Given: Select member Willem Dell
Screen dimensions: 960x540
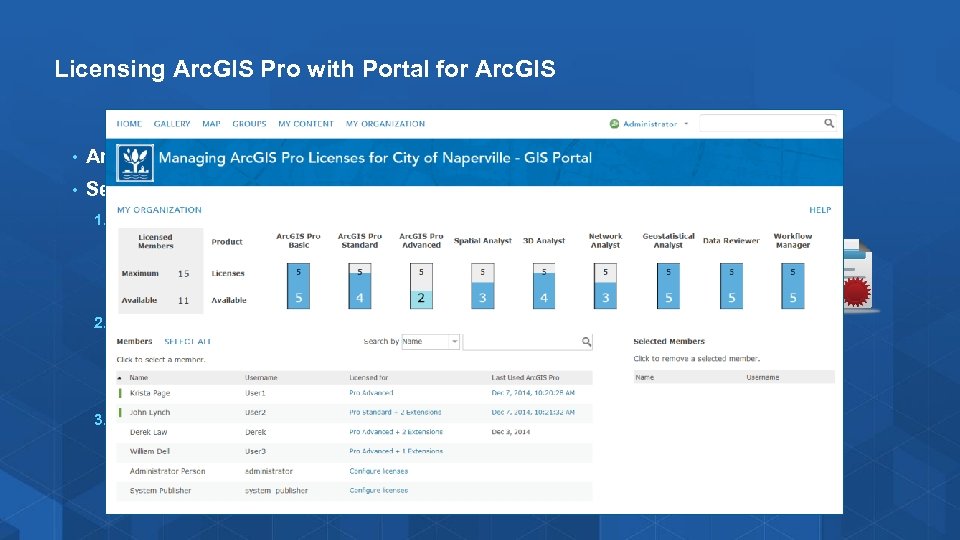Looking at the screenshot, I should (149, 451).
